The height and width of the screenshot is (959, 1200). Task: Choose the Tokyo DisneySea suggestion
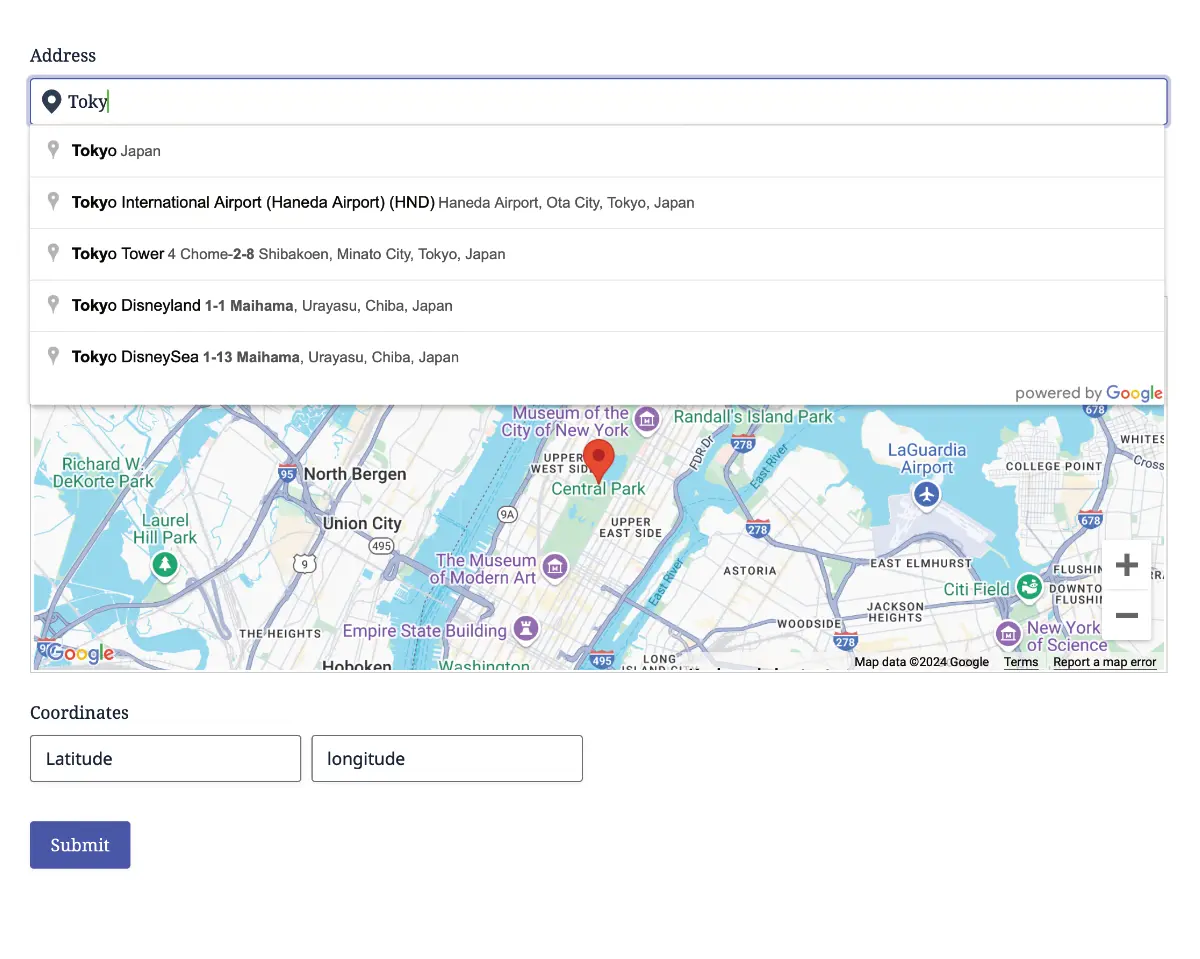(597, 357)
